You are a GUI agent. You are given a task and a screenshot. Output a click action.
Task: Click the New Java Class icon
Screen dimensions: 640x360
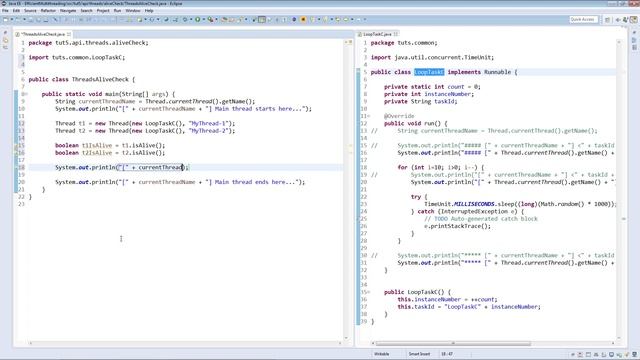tap(152, 19)
